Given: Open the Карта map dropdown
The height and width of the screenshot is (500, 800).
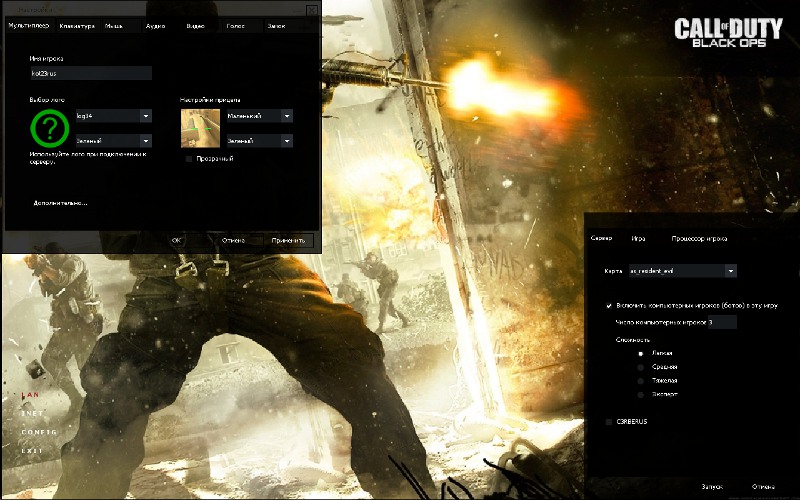Looking at the screenshot, I should pyautogui.click(x=683, y=271).
